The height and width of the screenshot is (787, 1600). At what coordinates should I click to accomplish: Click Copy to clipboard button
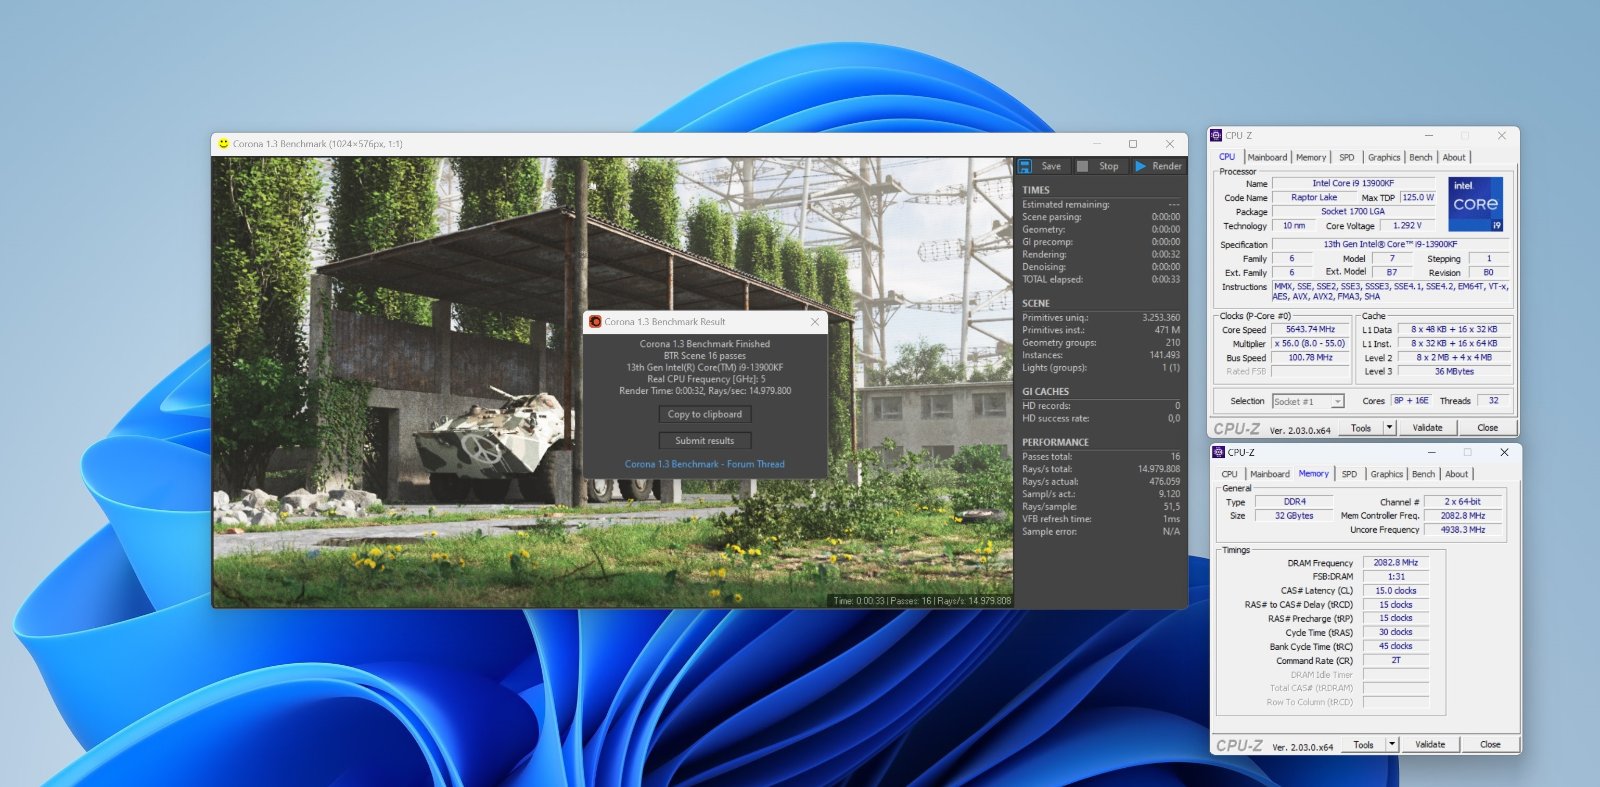coord(705,414)
